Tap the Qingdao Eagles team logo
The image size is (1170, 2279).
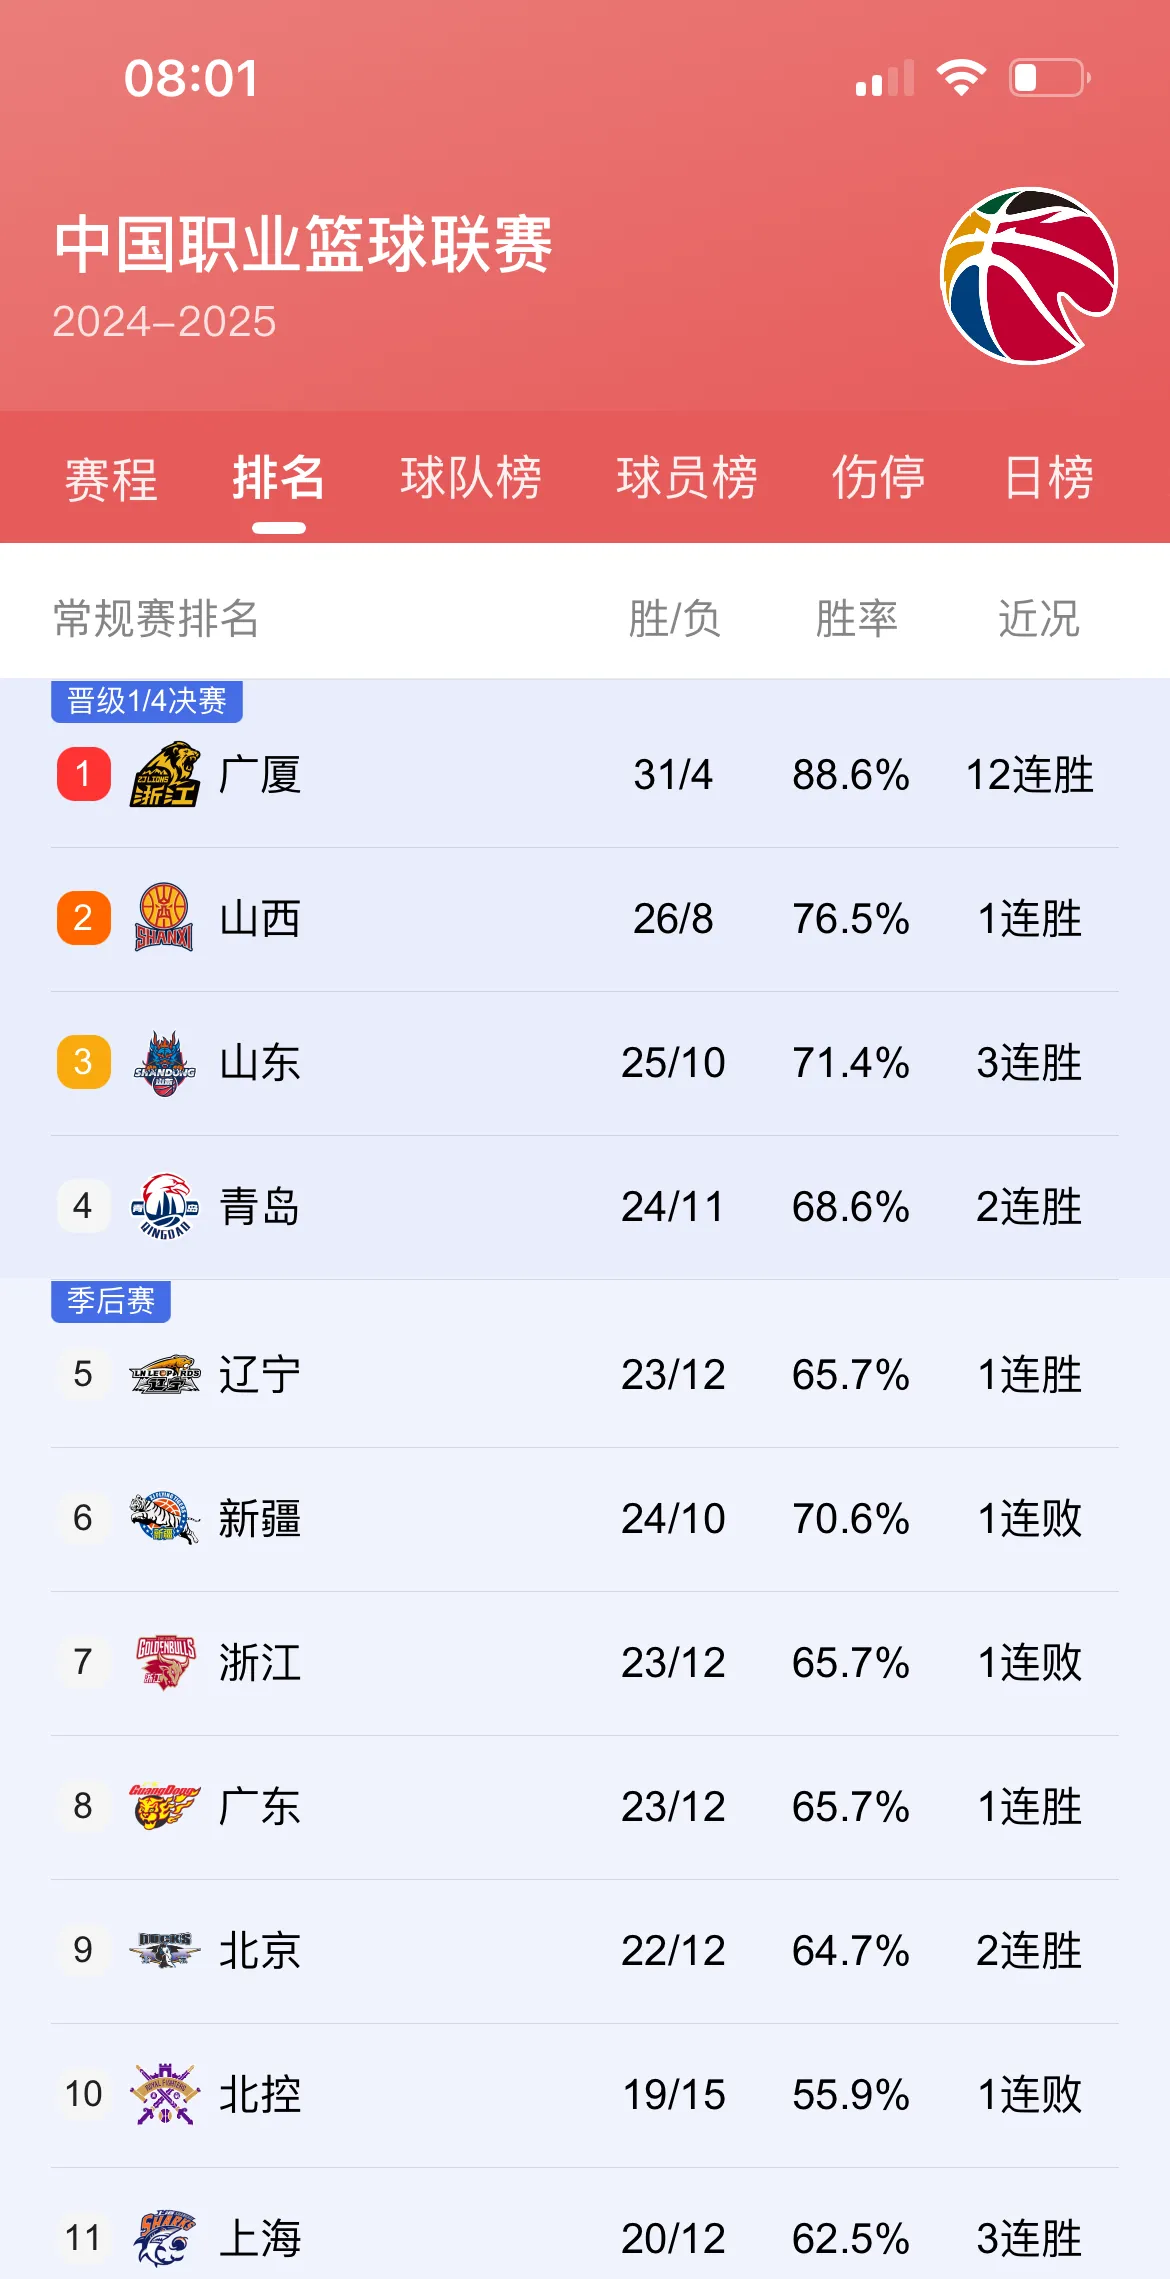pos(164,1207)
